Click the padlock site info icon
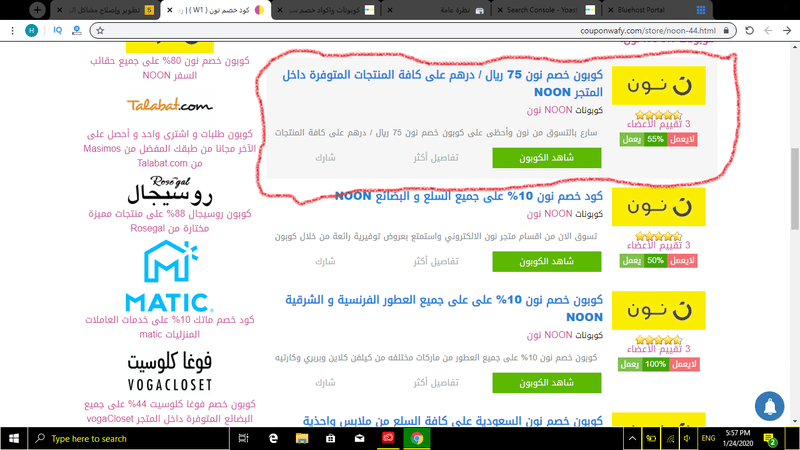Screen dimensions: 800x450 click(x=726, y=31)
